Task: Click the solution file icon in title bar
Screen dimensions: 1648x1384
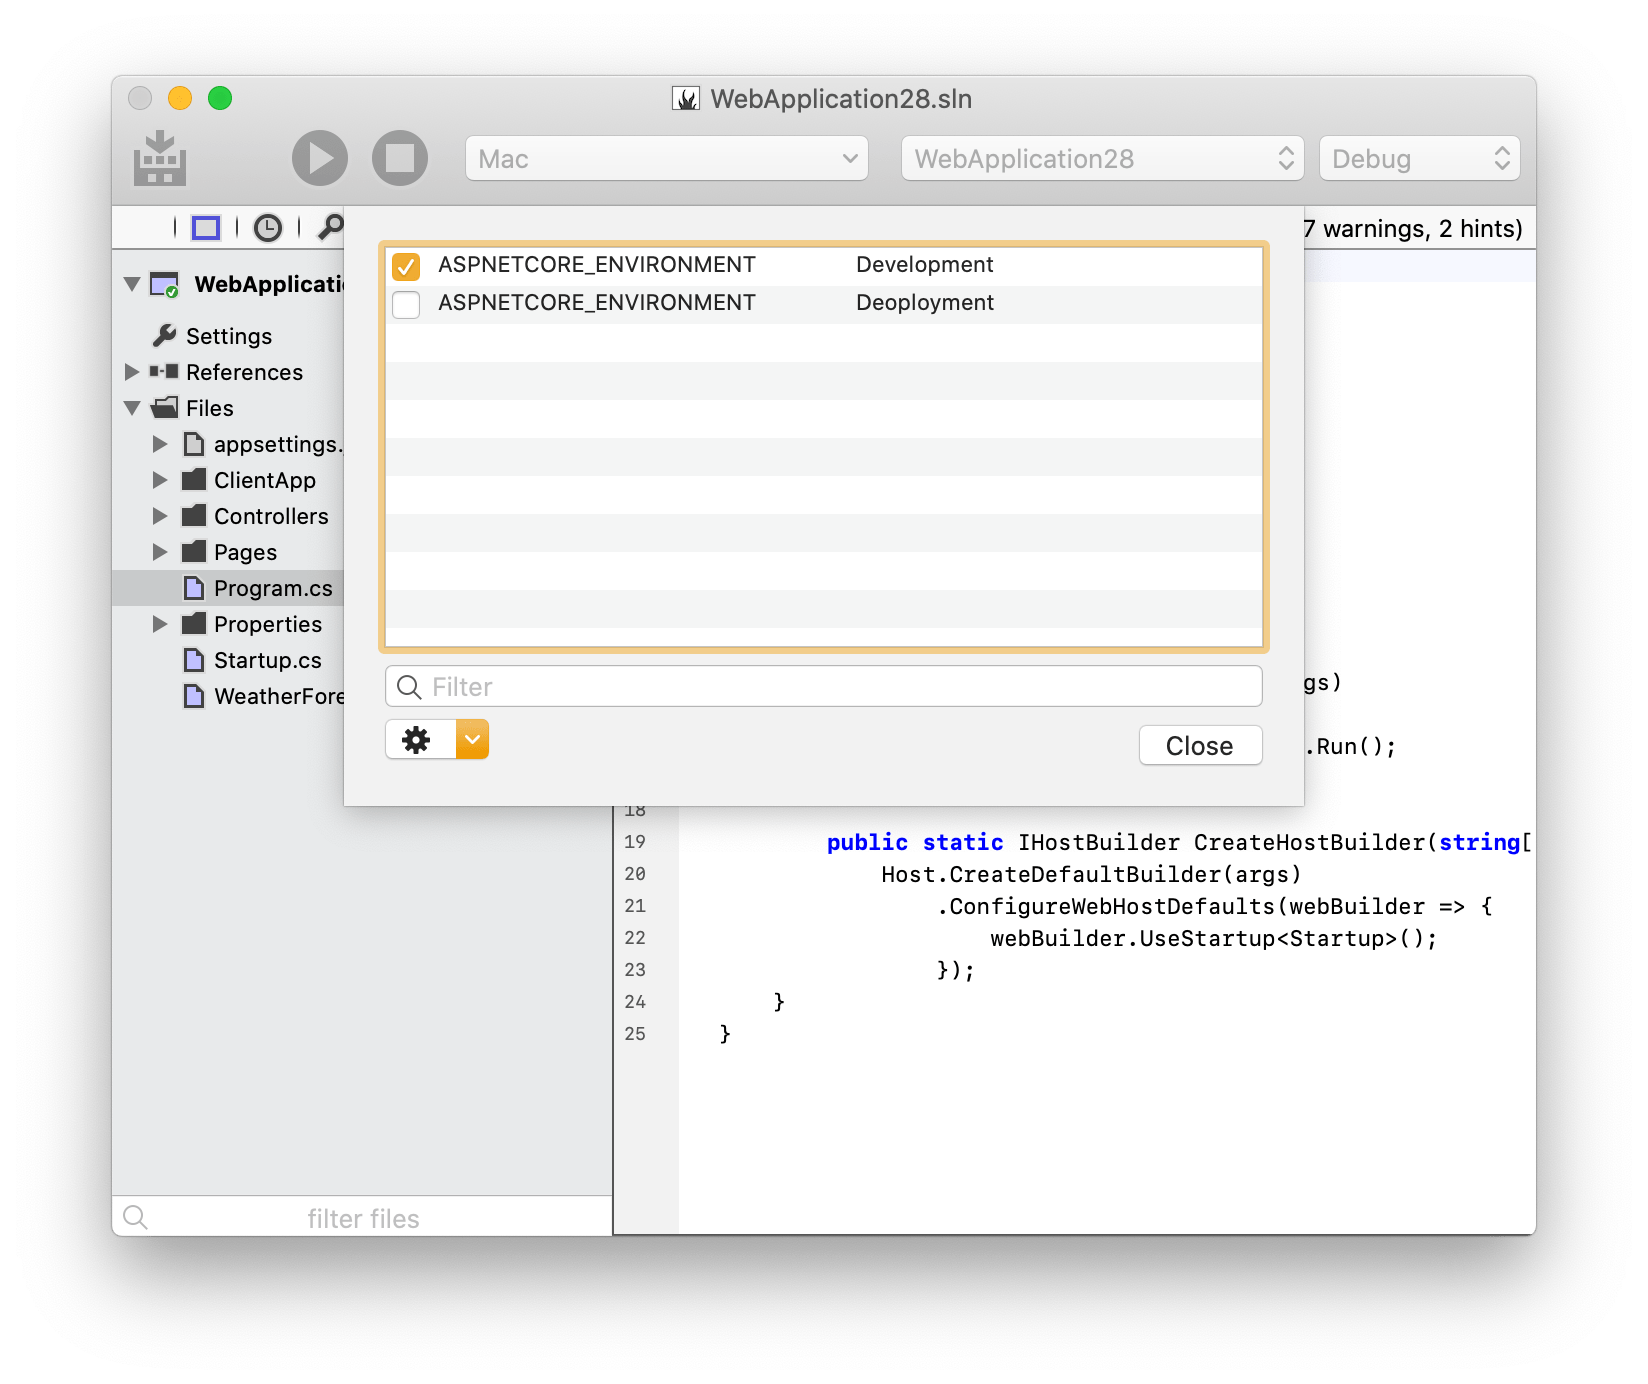Action: point(686,98)
